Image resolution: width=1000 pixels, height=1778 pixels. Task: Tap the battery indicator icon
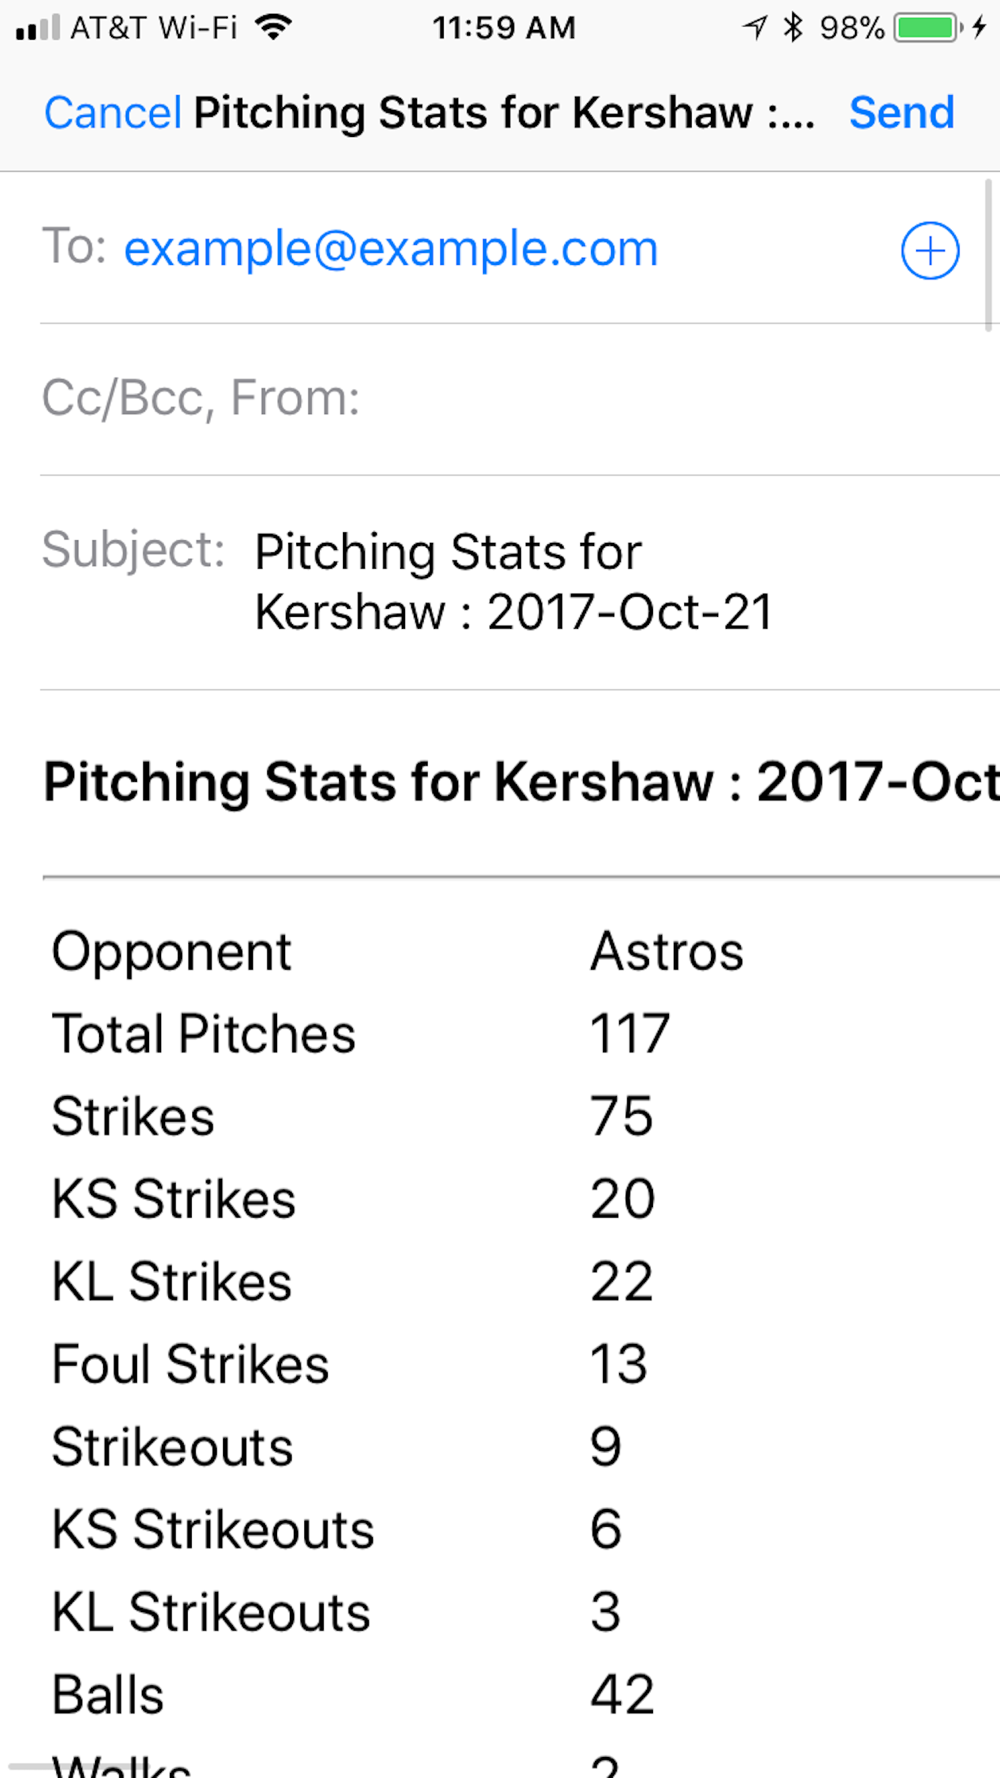(x=928, y=27)
